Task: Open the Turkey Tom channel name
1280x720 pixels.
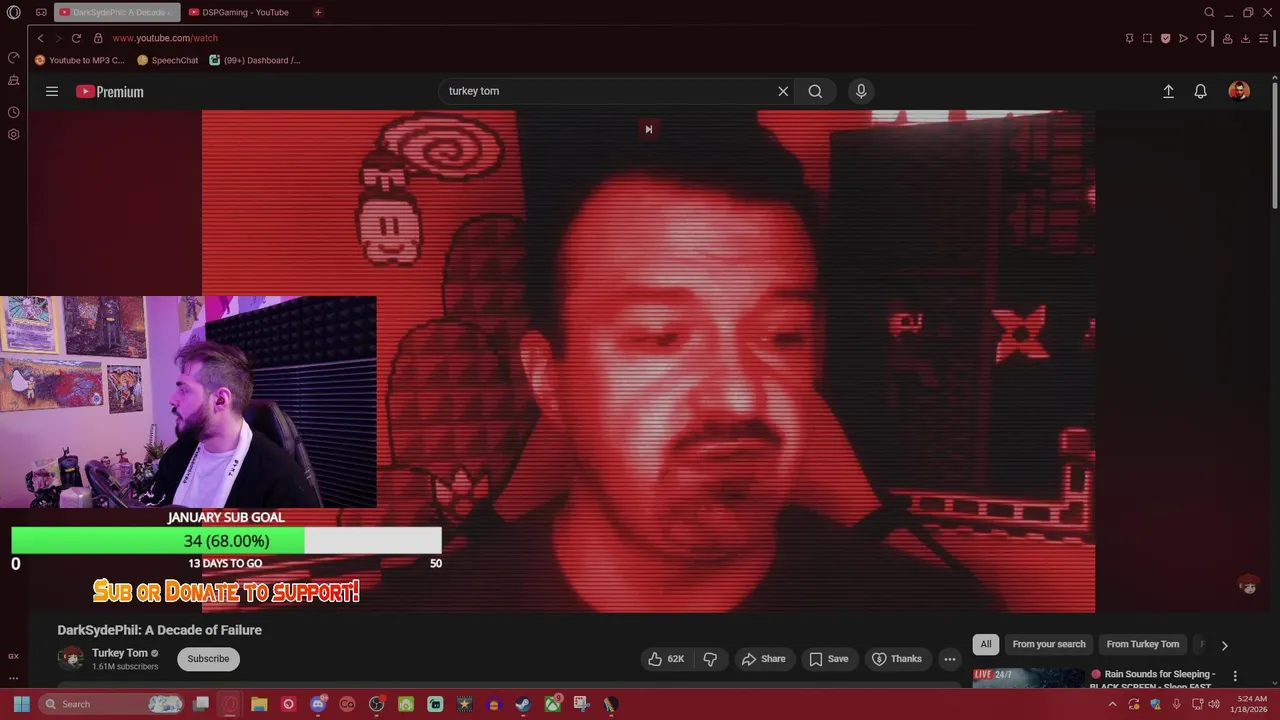Action: pos(119,653)
